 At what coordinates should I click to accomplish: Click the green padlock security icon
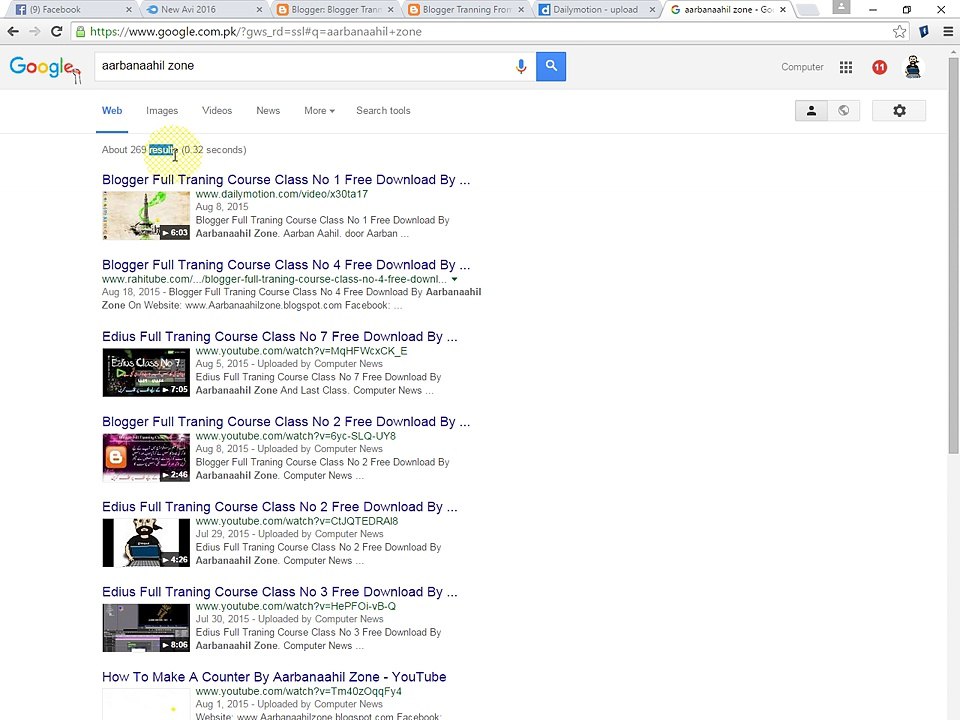pos(80,31)
